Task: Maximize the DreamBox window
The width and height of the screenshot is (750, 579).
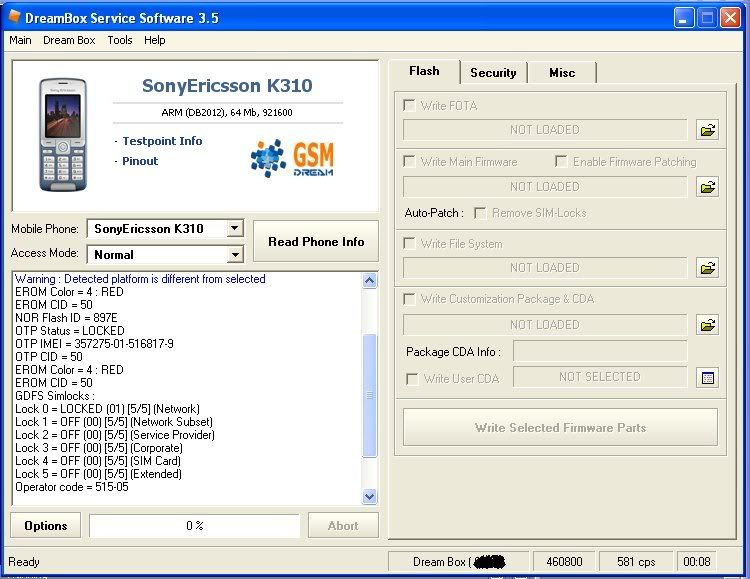Action: point(707,18)
